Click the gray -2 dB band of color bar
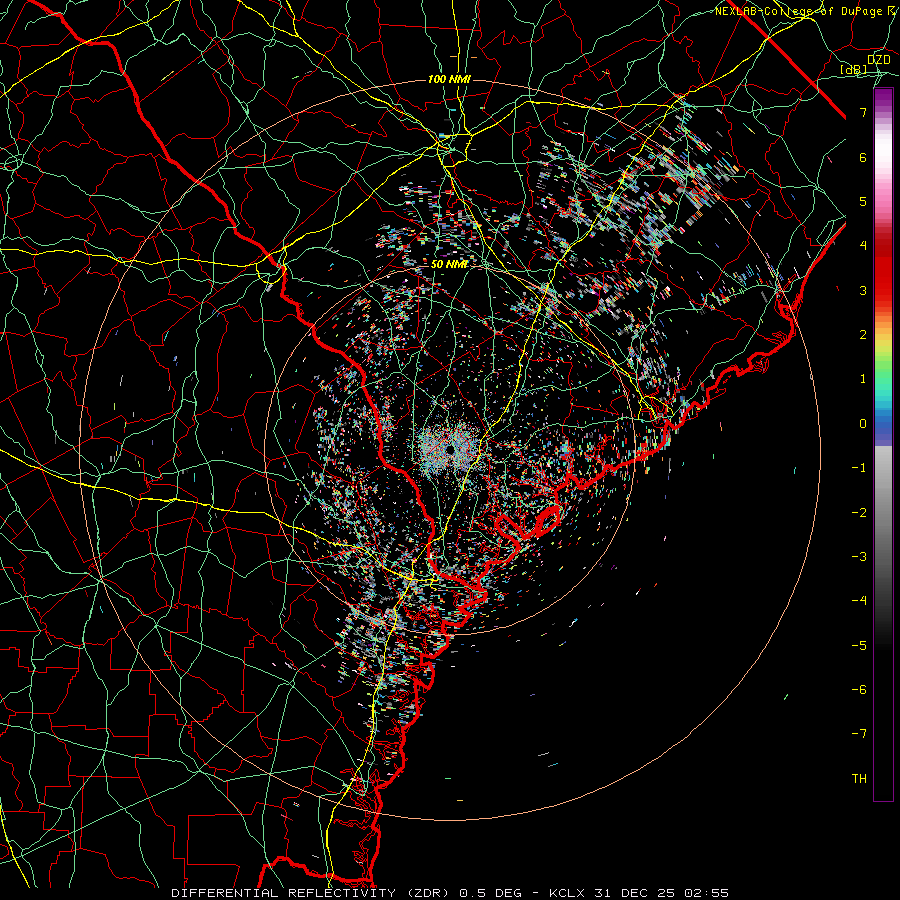The image size is (900, 900). 883,513
